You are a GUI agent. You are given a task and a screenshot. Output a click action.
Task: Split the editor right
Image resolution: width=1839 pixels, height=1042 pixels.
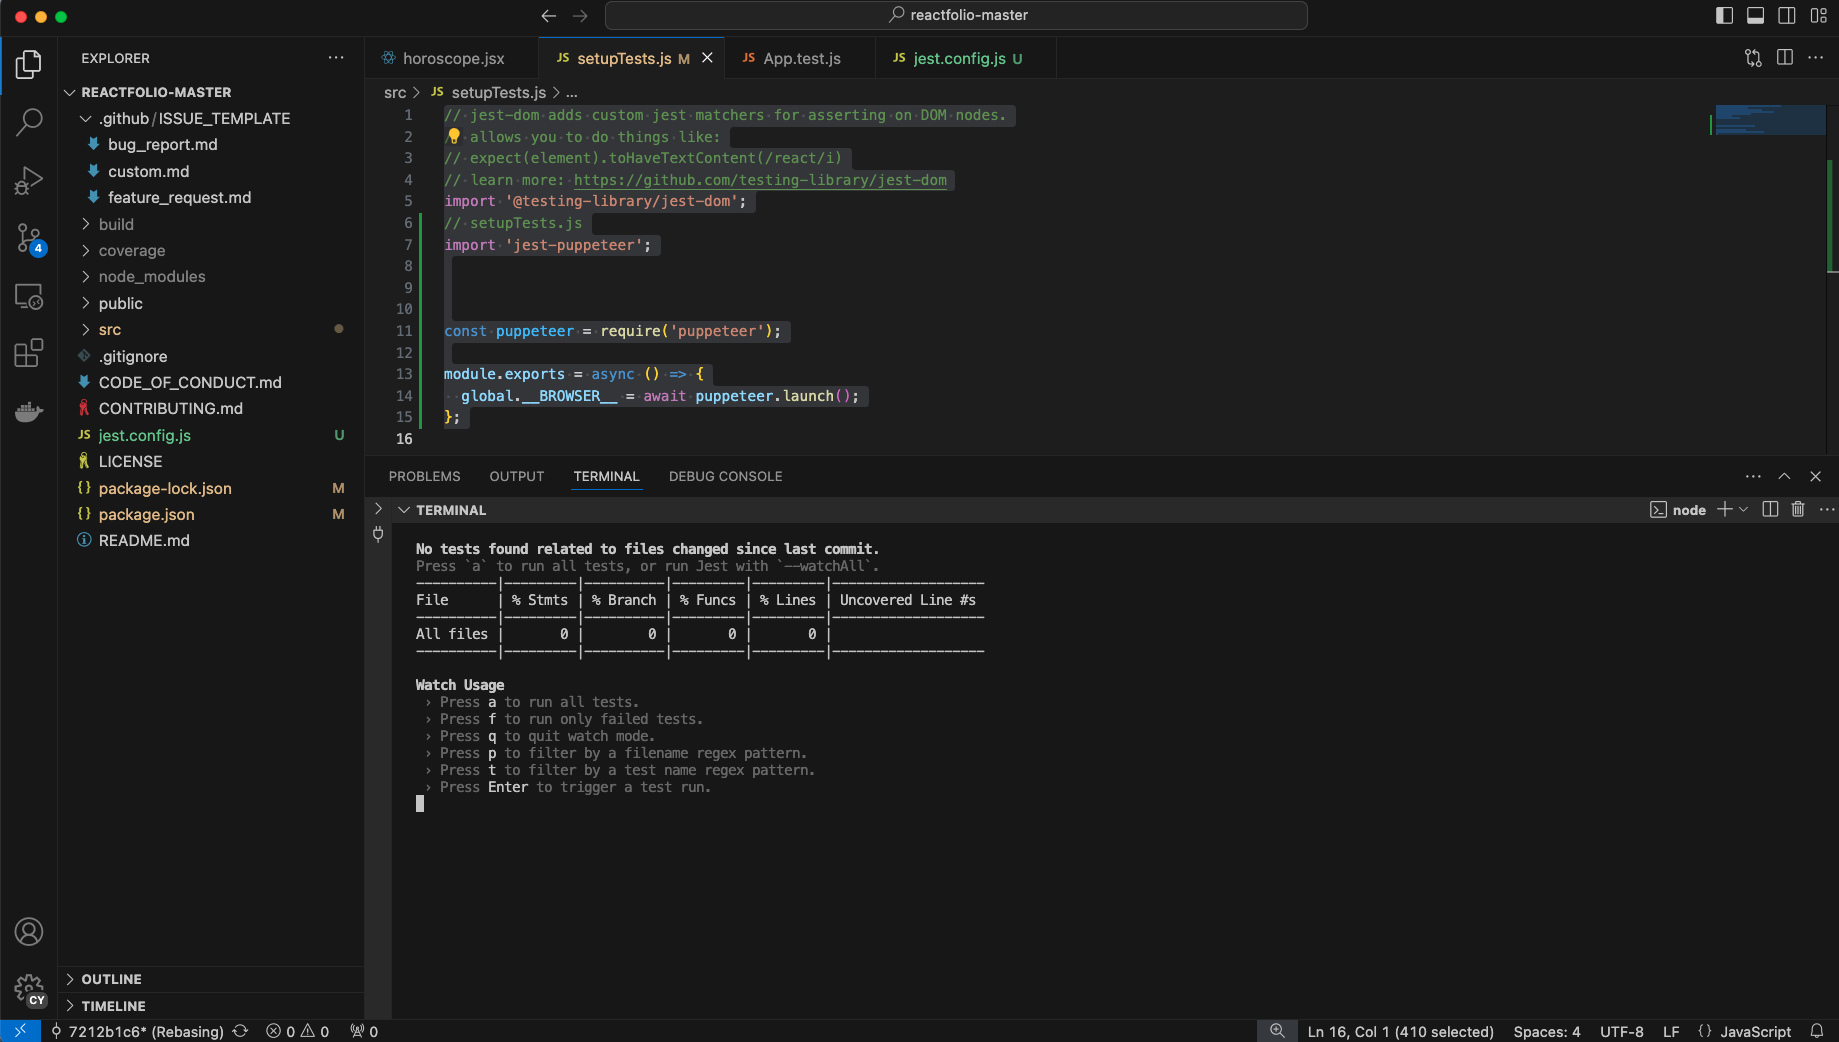coord(1785,58)
